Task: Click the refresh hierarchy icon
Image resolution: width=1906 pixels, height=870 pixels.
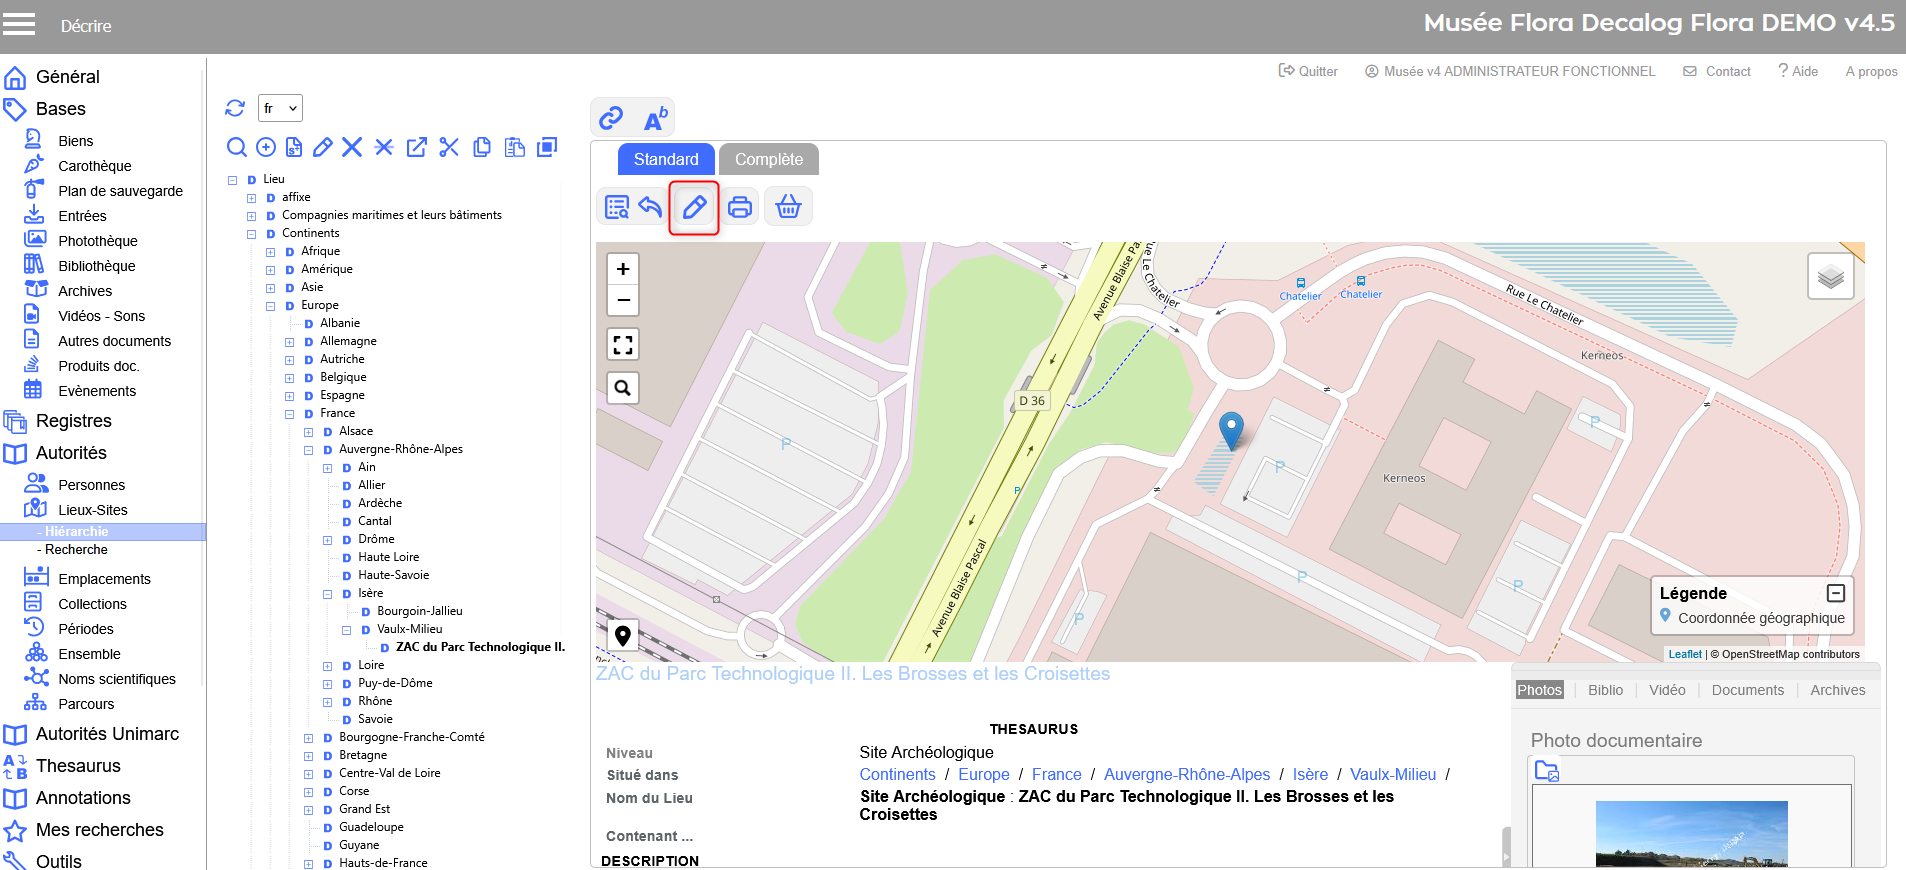Action: coord(235,108)
